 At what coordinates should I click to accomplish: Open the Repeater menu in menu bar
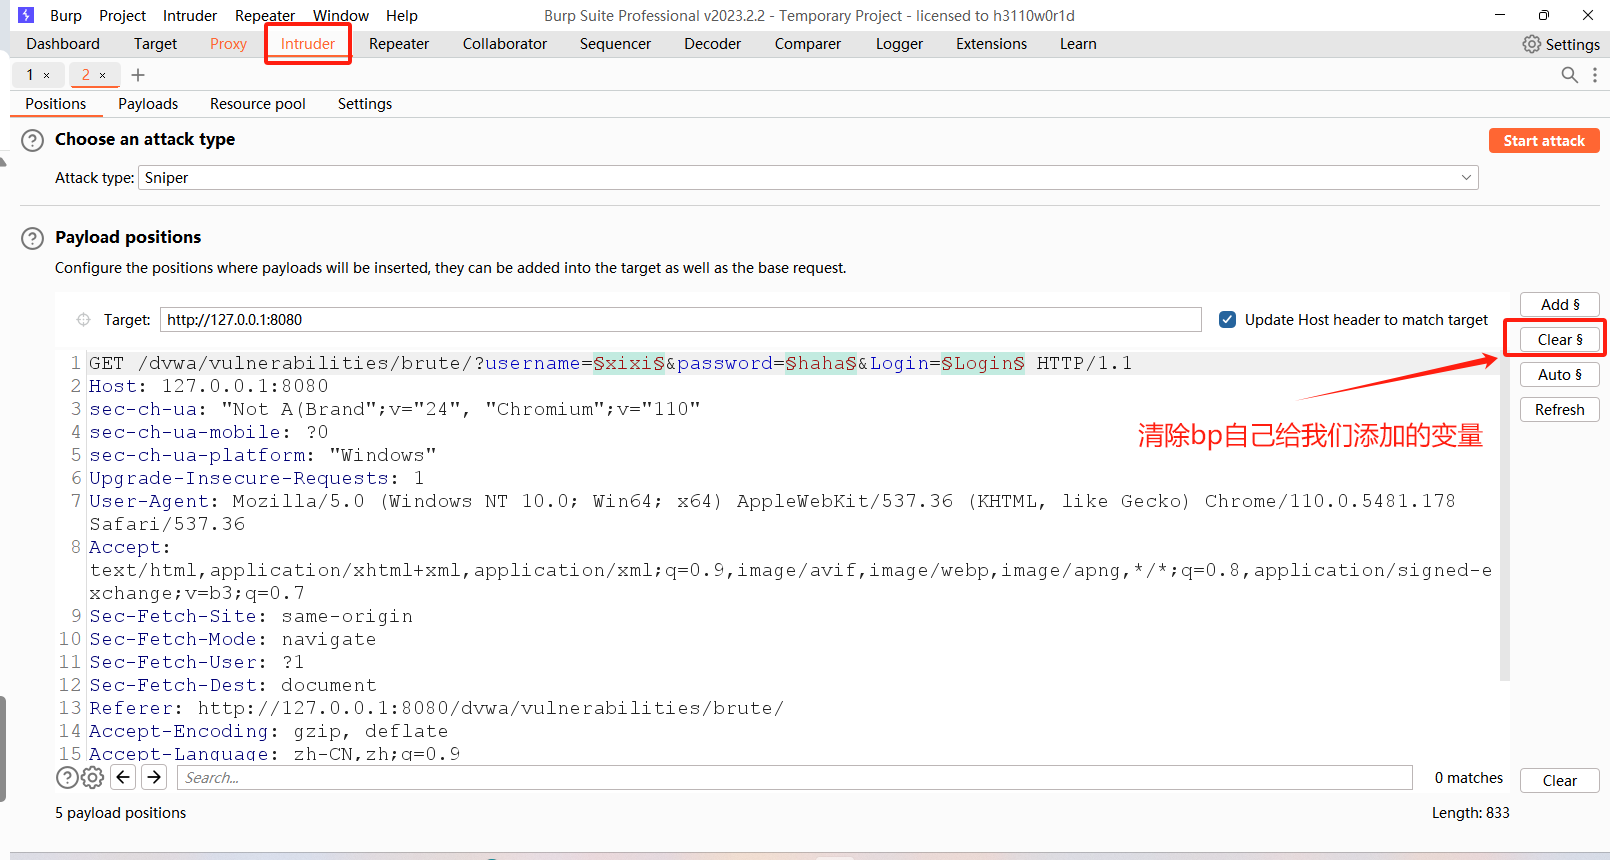[265, 16]
